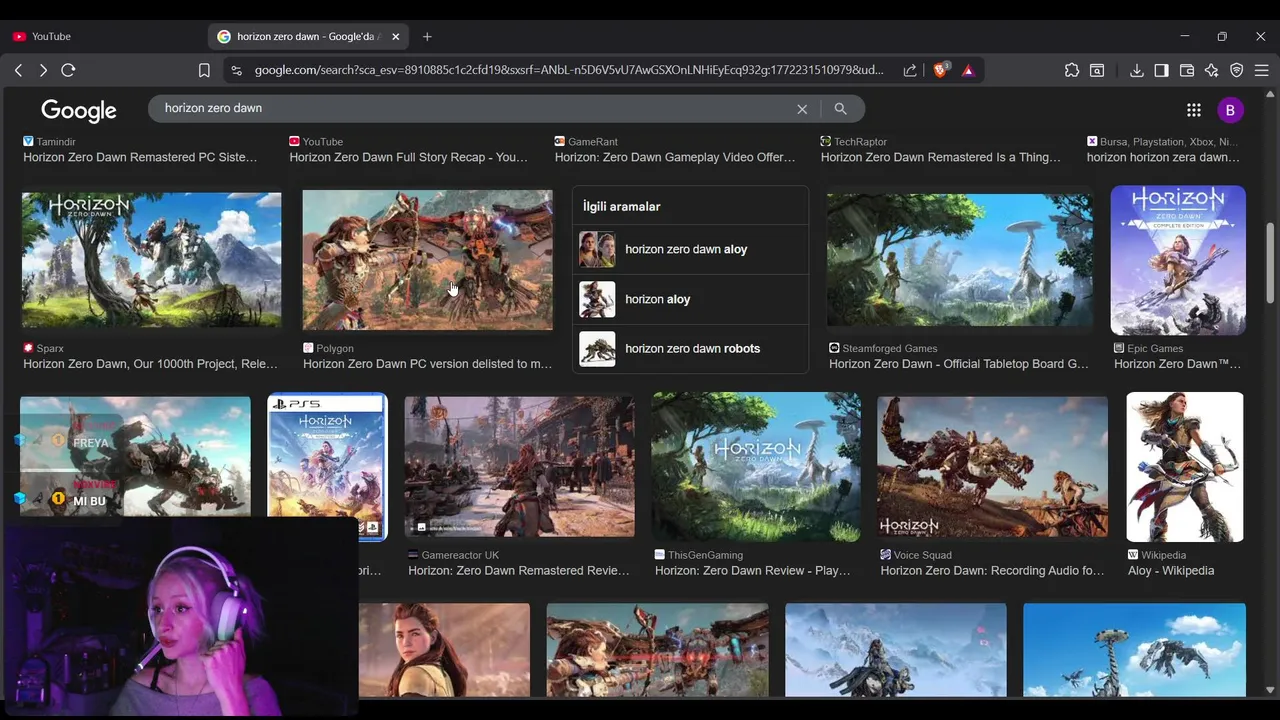The width and height of the screenshot is (1280, 720).
Task: Click the İlgili aramalar heading
Action: pyautogui.click(x=622, y=207)
